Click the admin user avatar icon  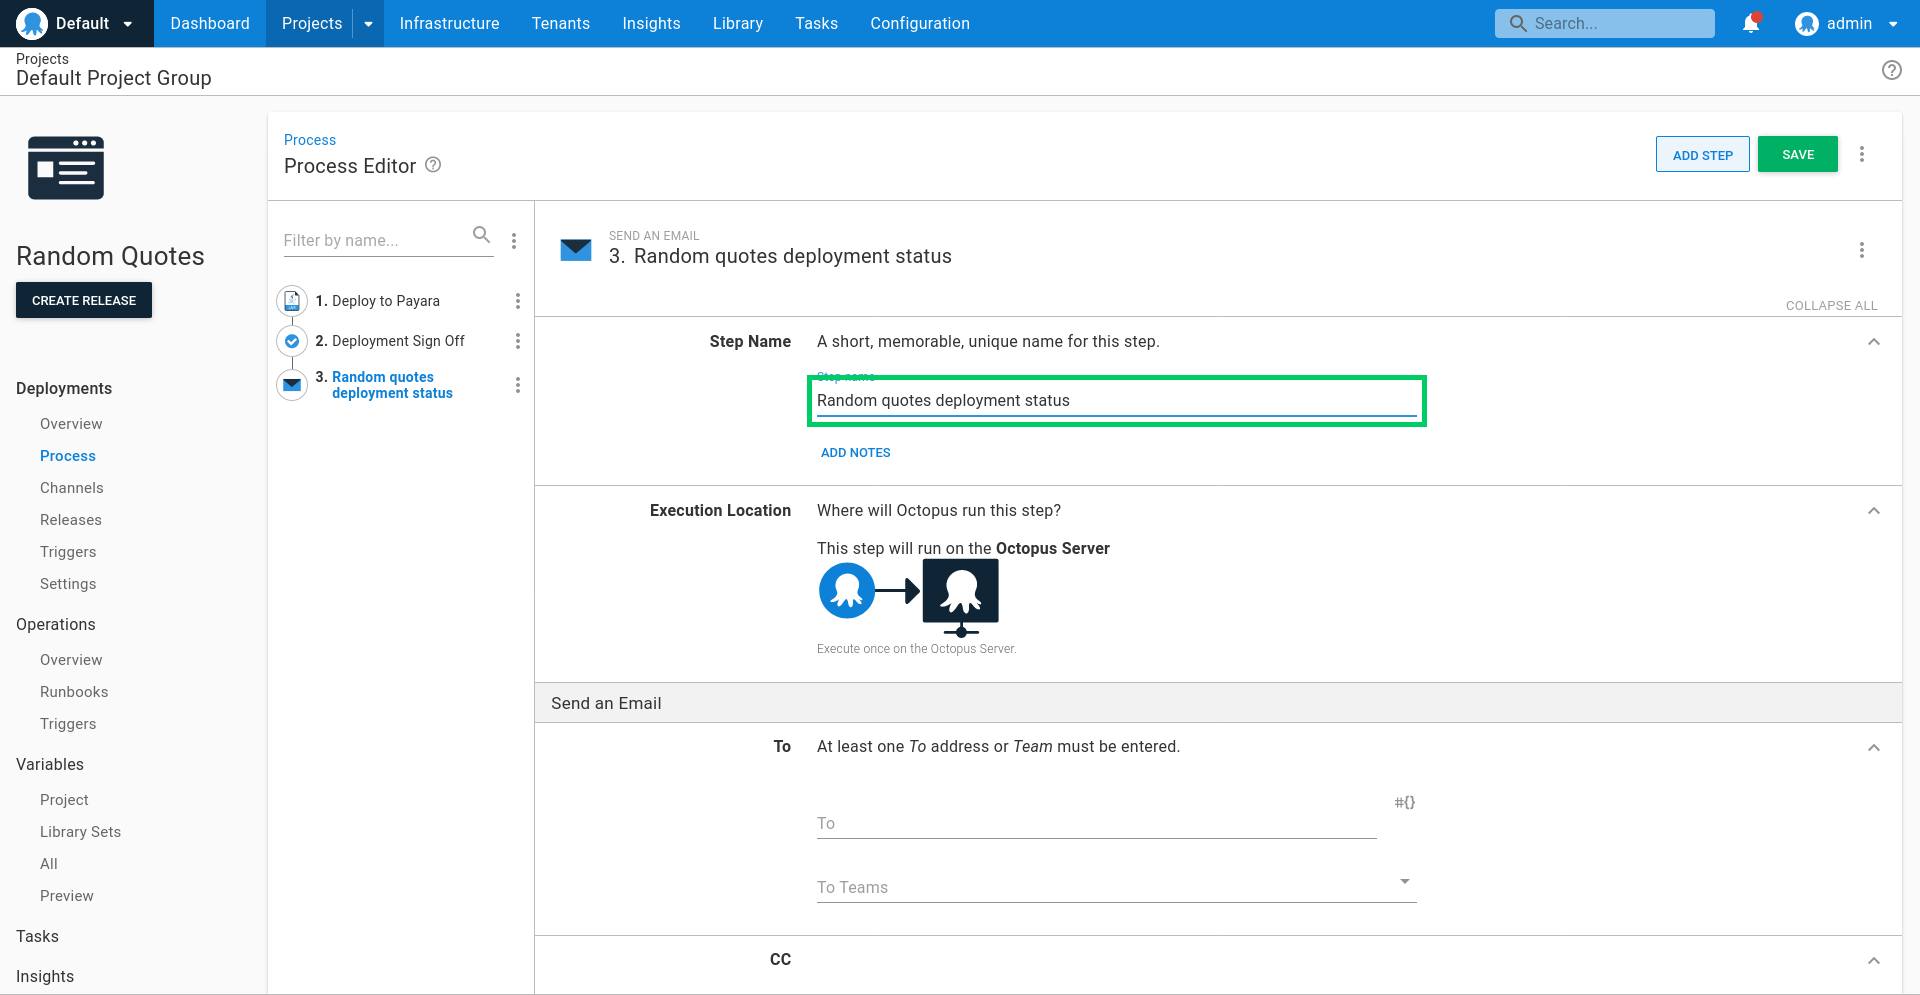pyautogui.click(x=1806, y=23)
